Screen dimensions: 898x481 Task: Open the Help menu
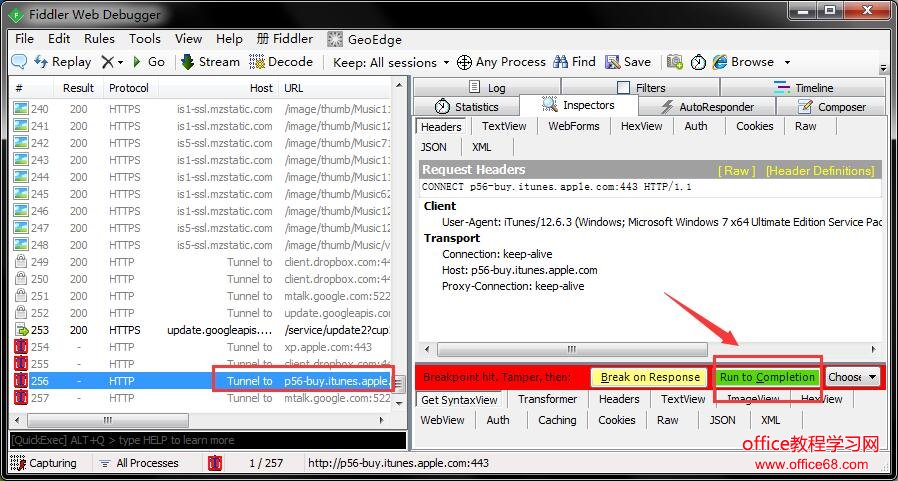pyautogui.click(x=229, y=38)
